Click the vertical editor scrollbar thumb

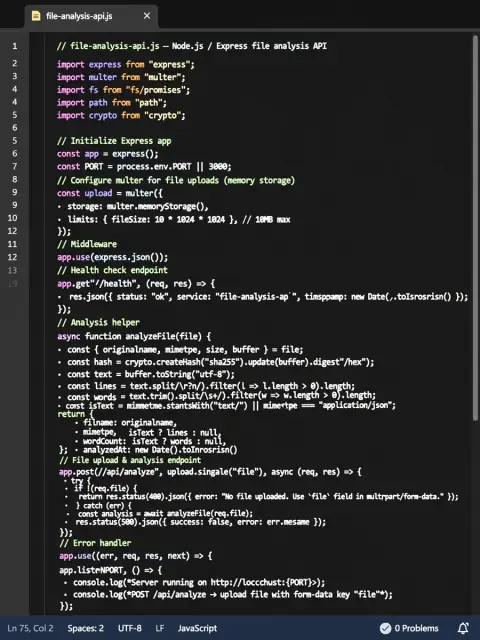click(x=475, y=228)
